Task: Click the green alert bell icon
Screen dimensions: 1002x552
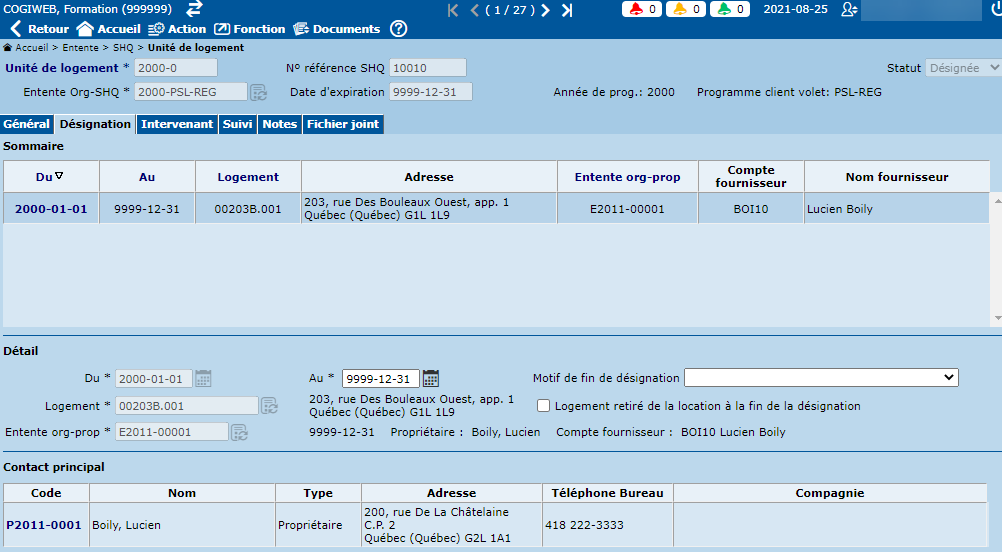Action: pos(724,10)
